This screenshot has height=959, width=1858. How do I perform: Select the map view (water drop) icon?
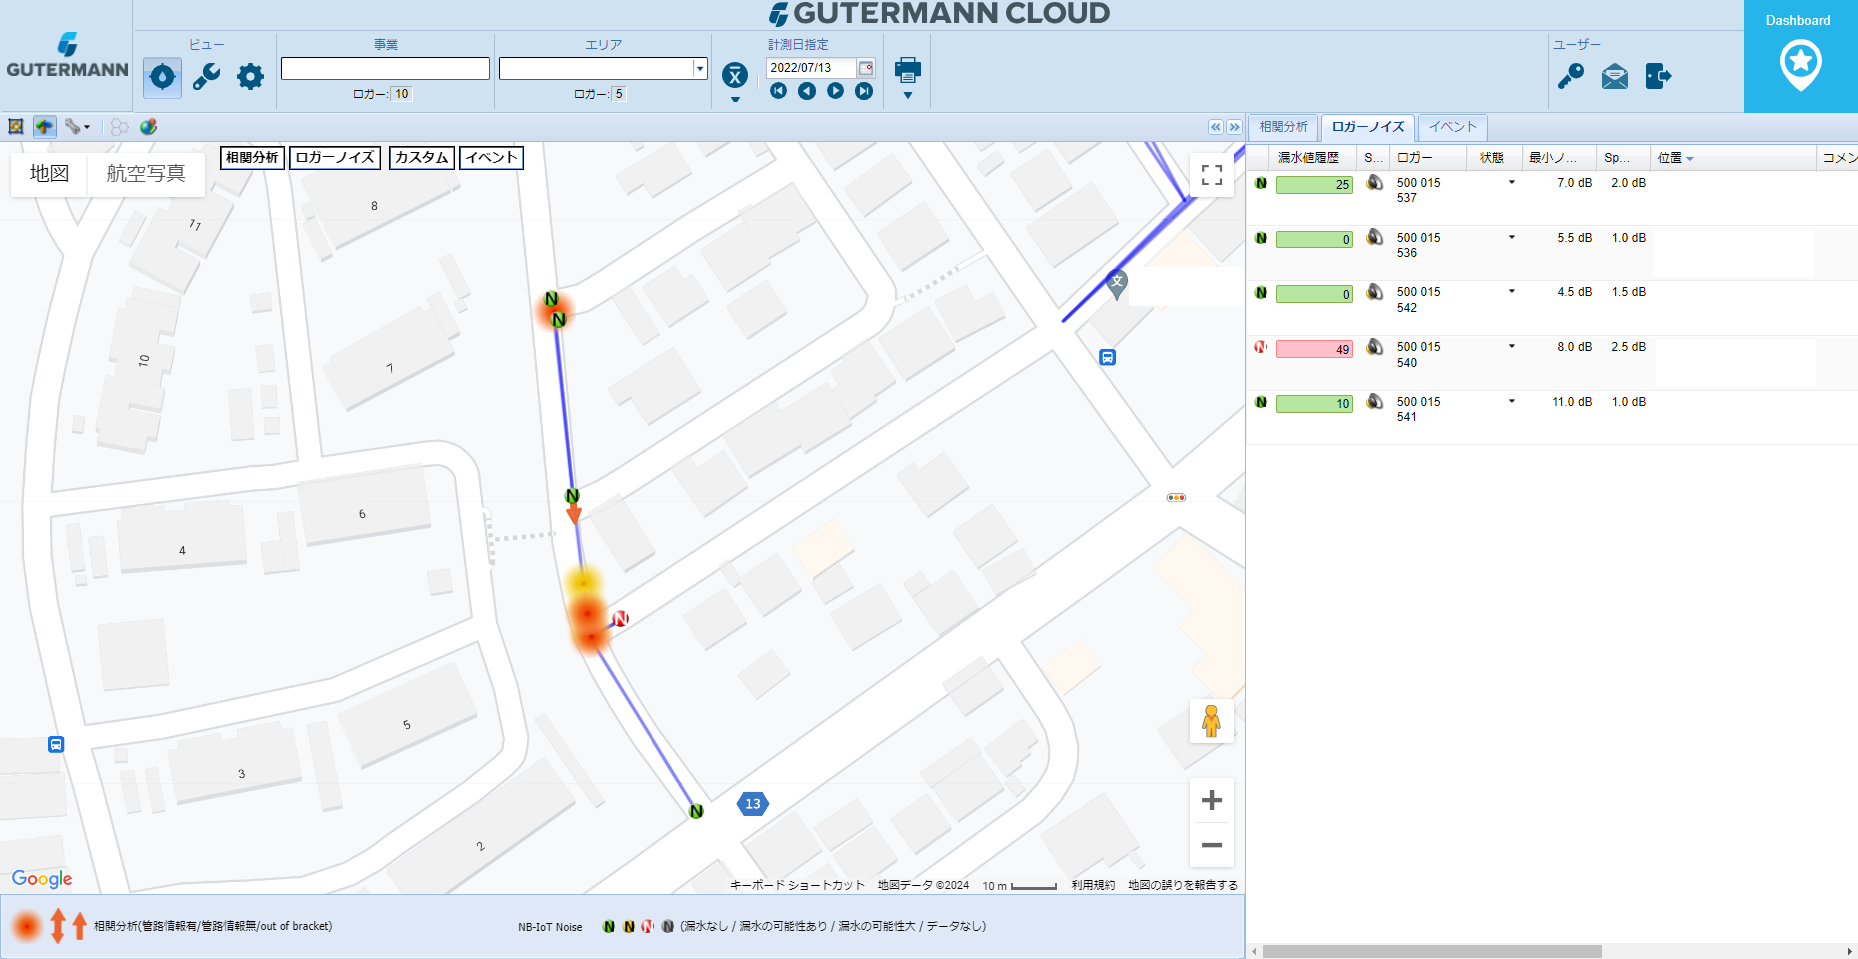click(x=162, y=77)
